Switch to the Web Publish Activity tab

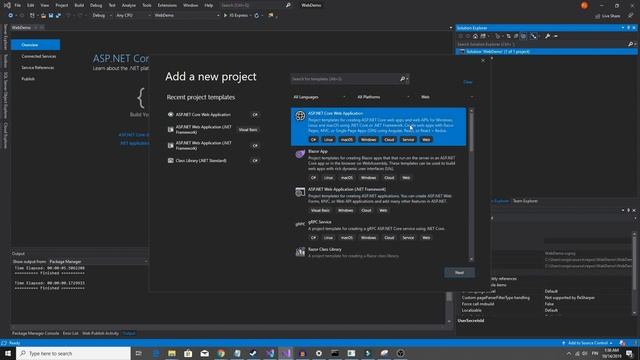pos(100,333)
